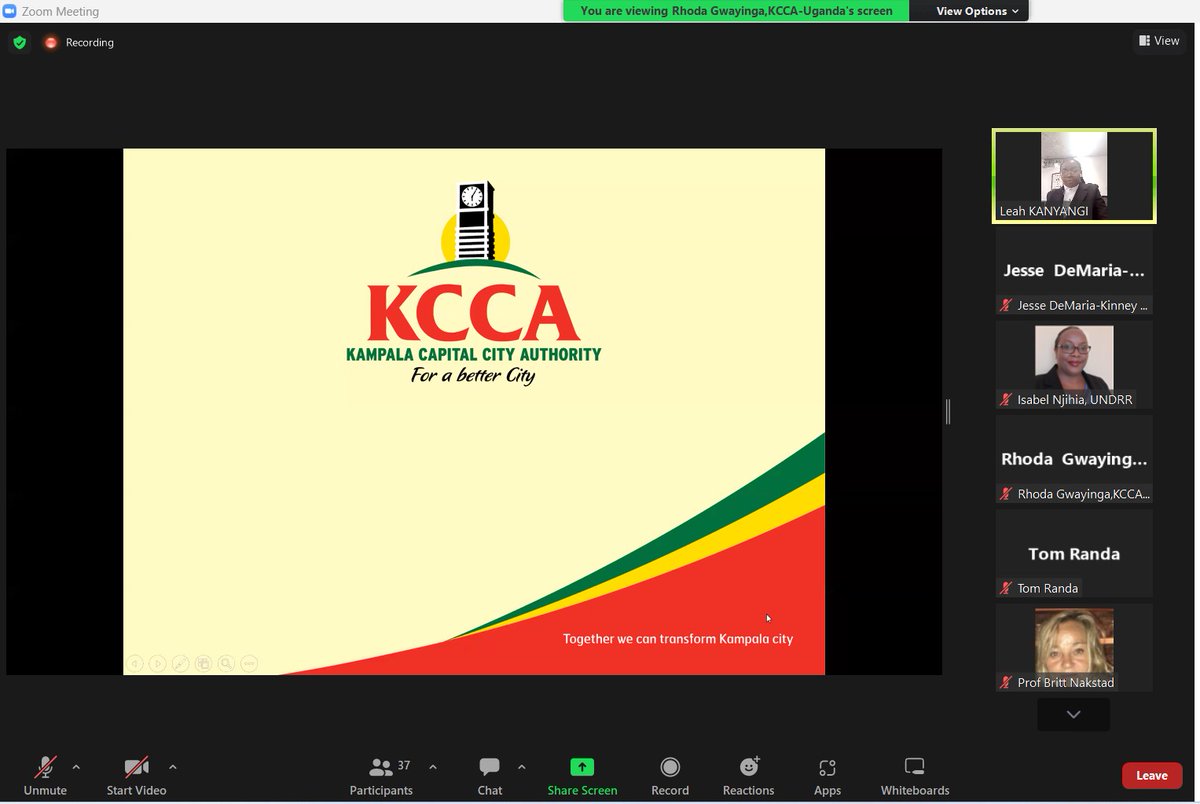This screenshot has height=804, width=1200.
Task: Click the panel divider handle beside shared screen
Action: pos(948,411)
